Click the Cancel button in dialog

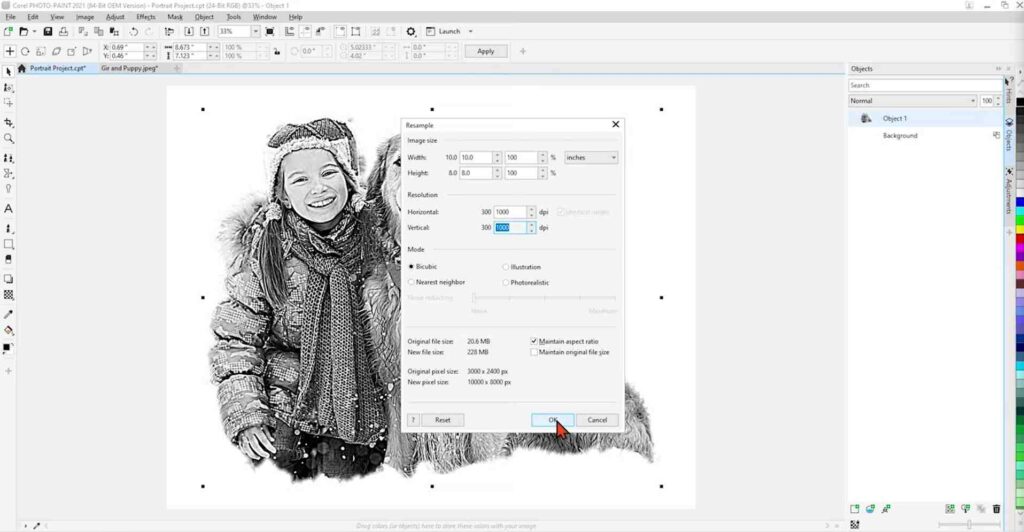597,420
